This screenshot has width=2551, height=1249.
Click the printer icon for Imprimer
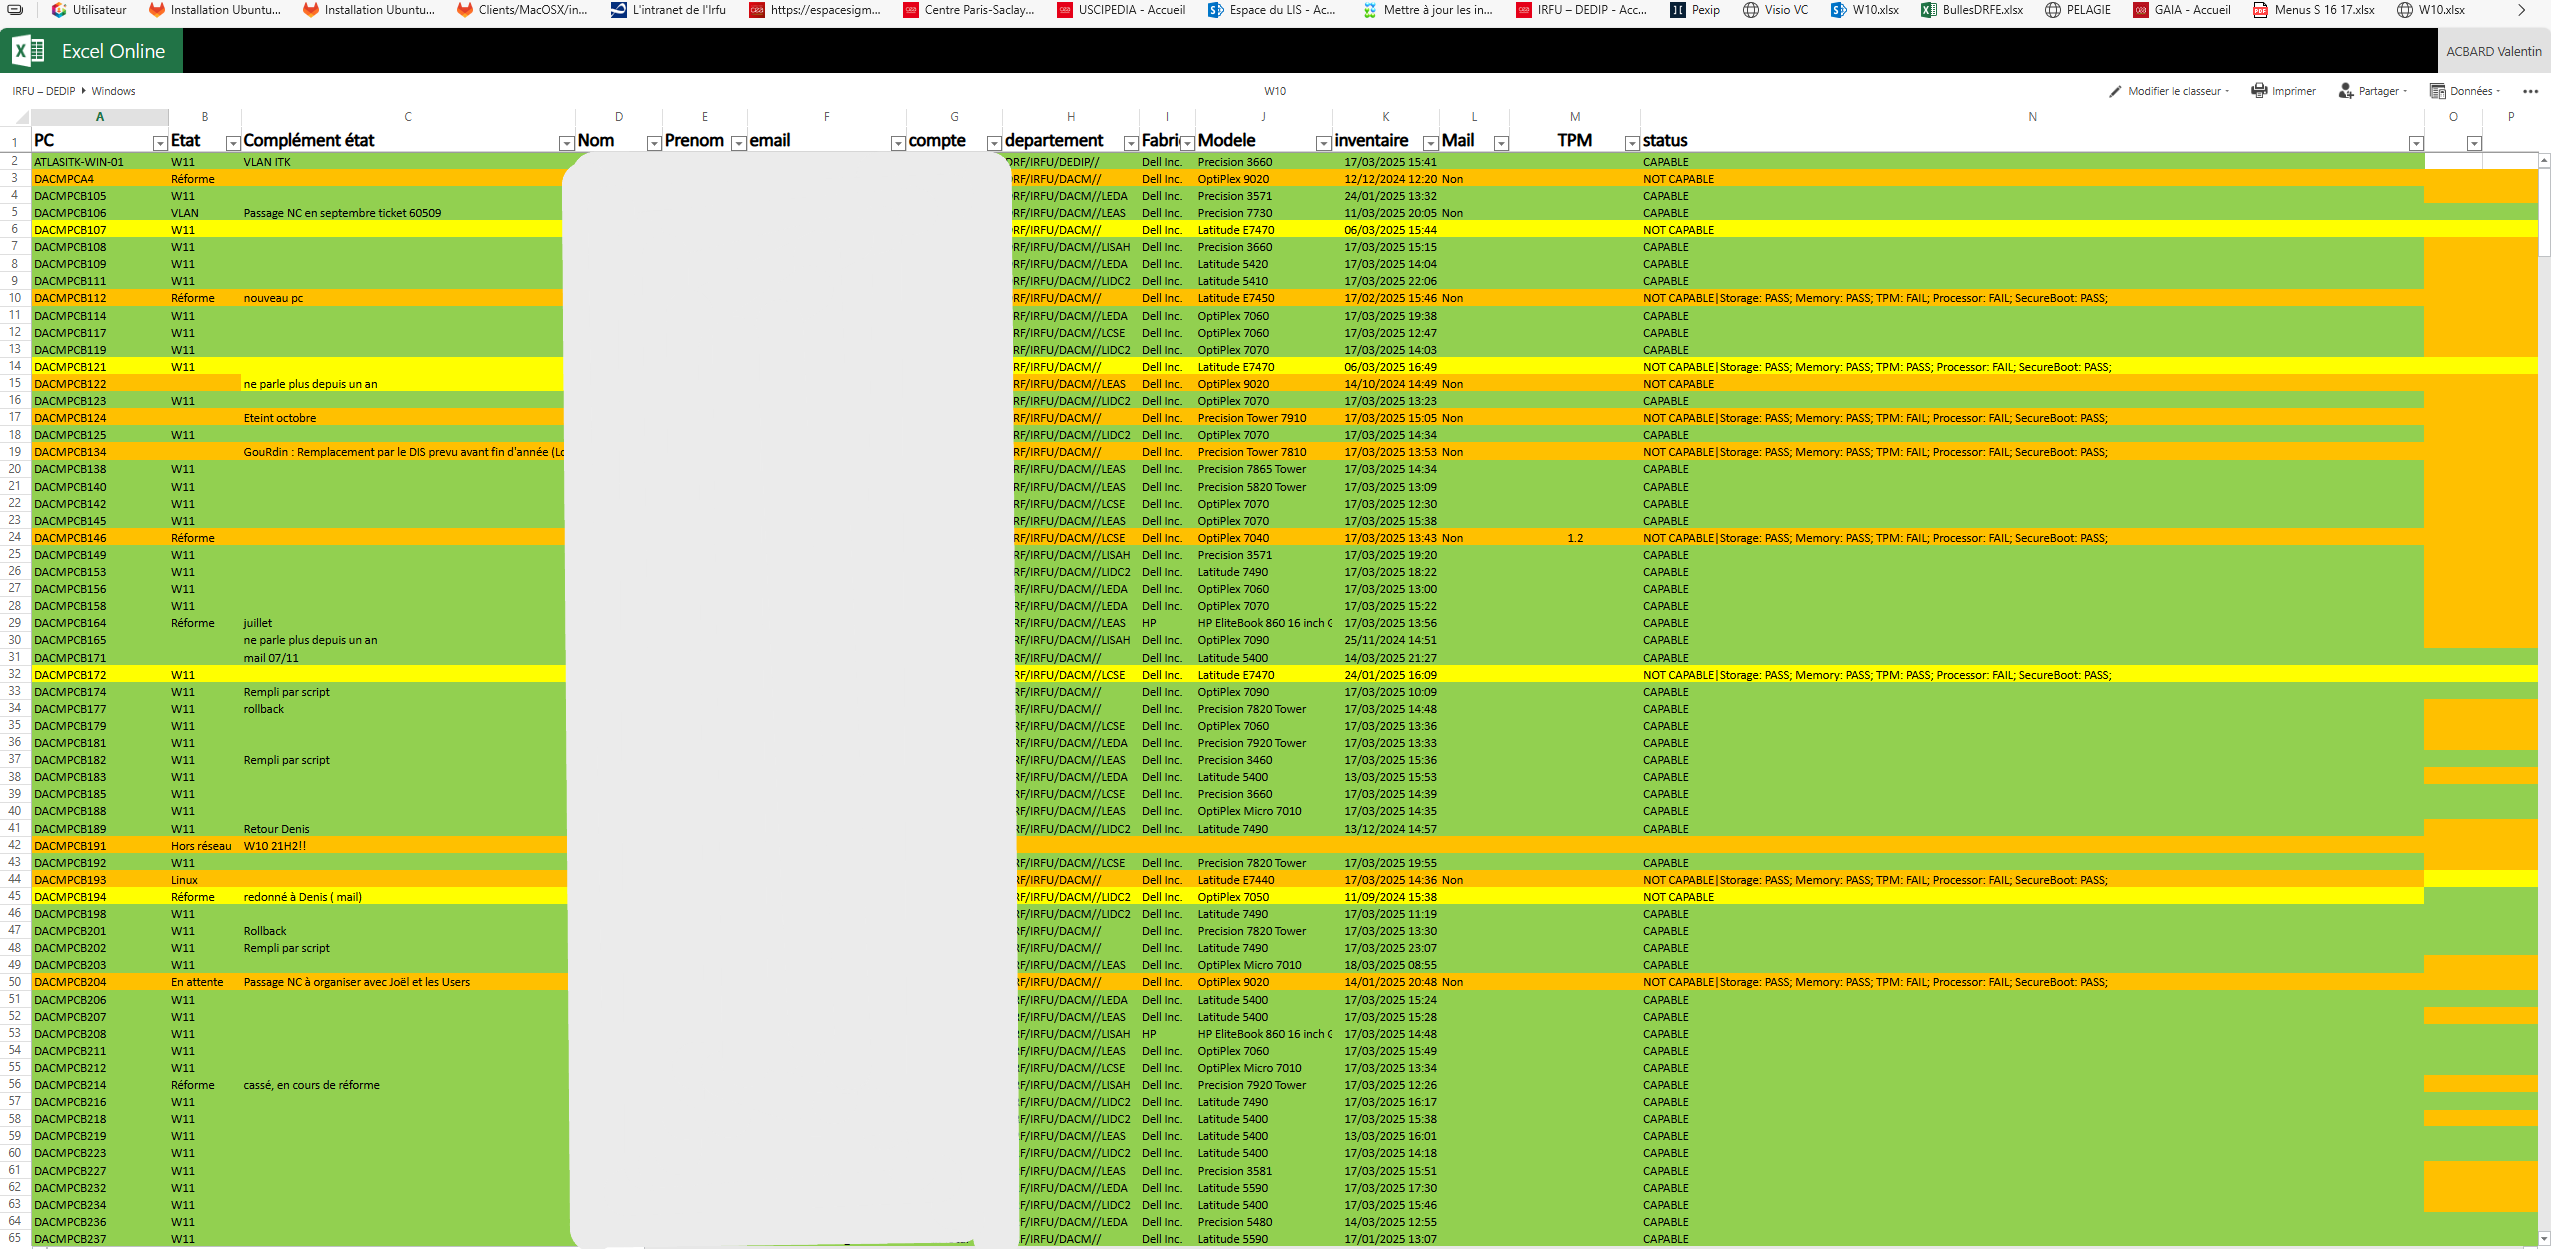(2258, 91)
